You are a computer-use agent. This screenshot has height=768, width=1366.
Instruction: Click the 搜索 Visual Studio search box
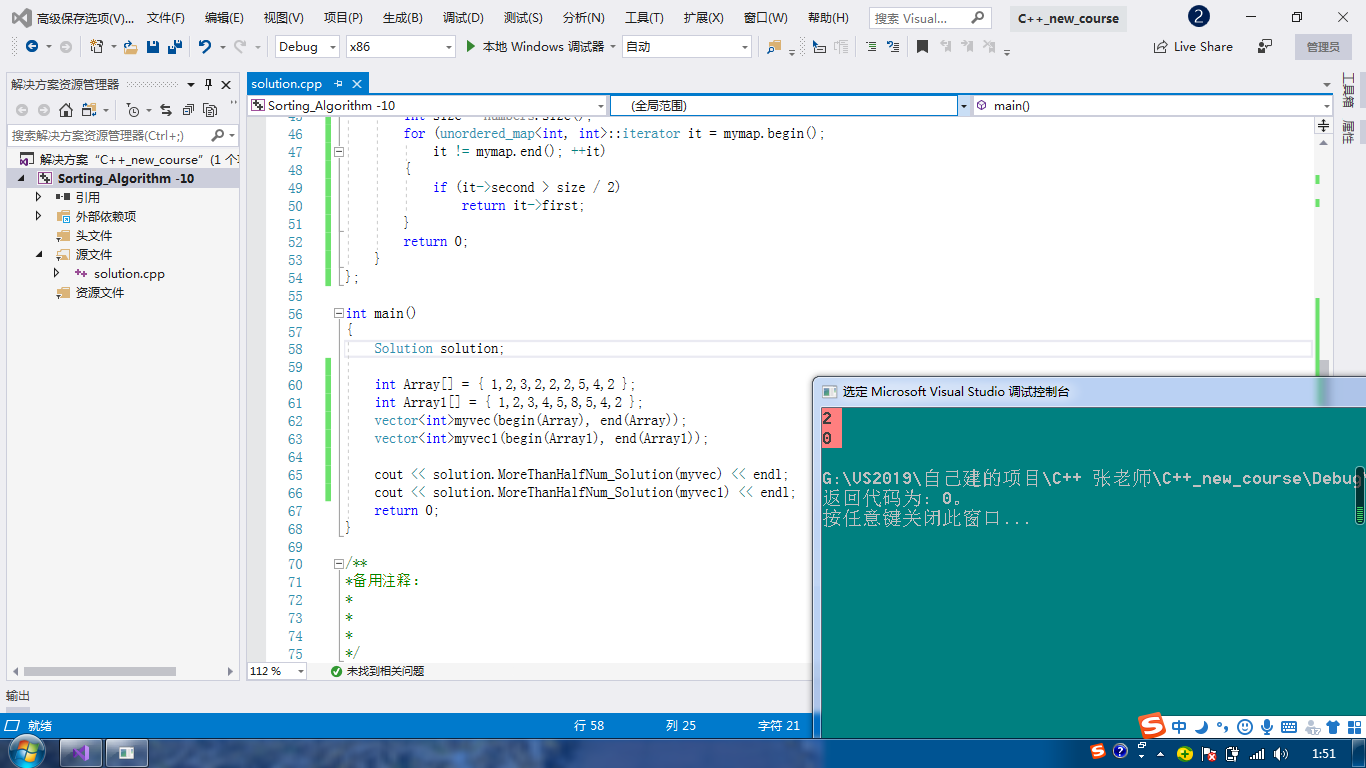point(929,18)
